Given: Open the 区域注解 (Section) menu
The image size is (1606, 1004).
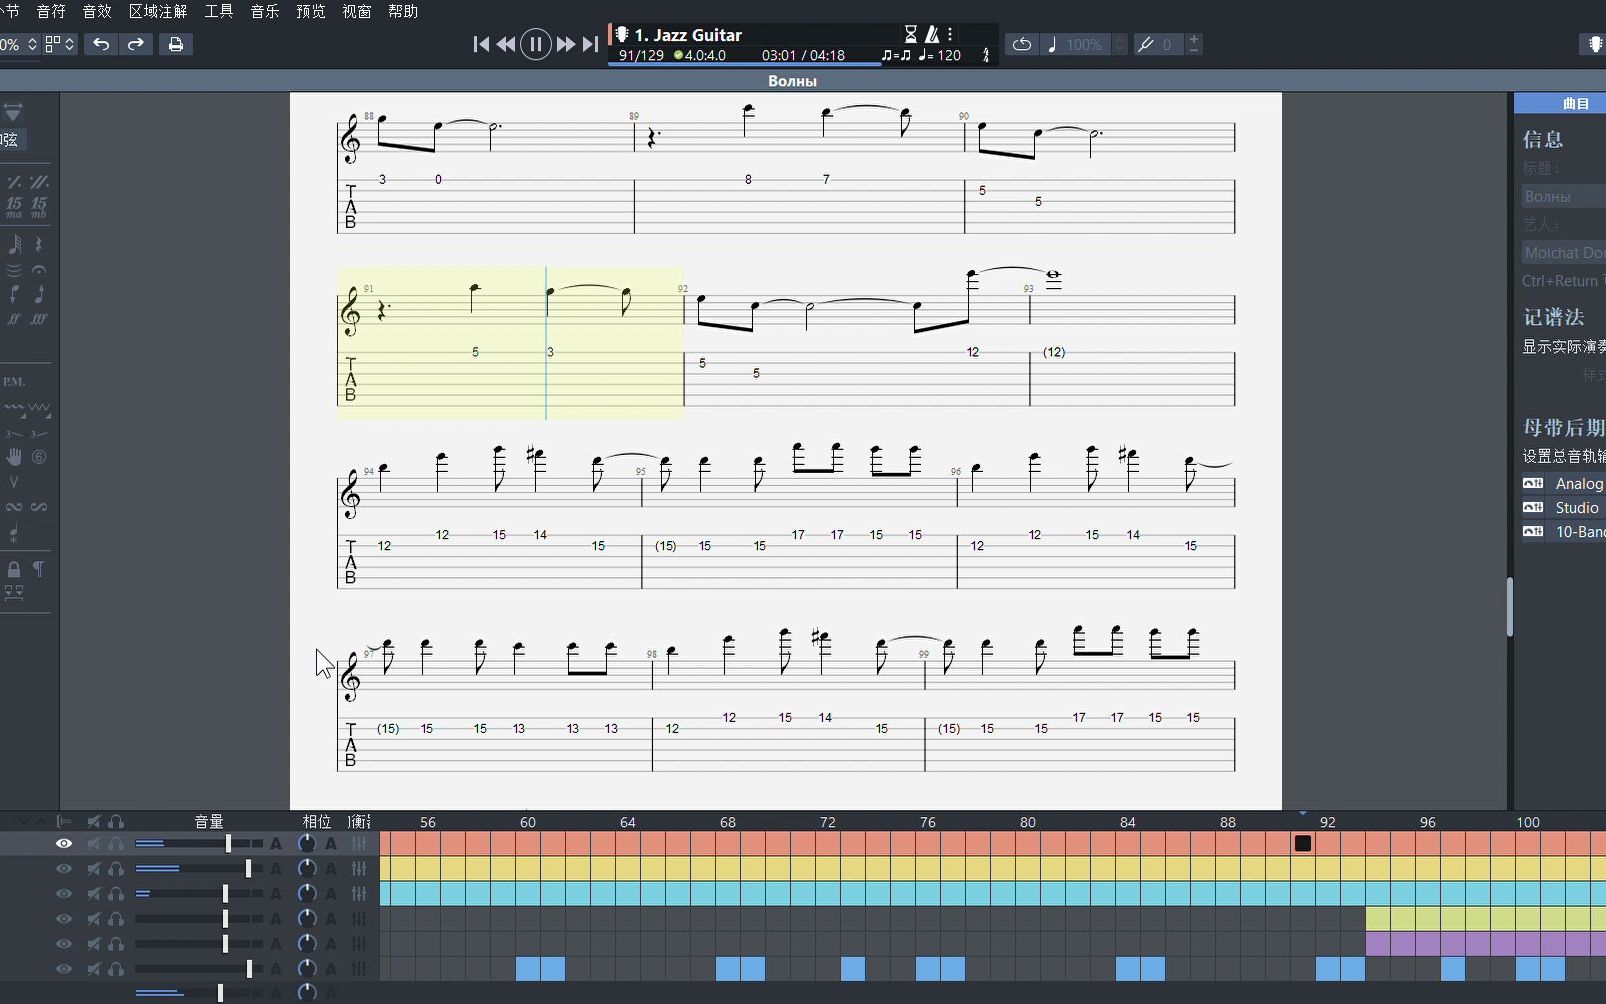Looking at the screenshot, I should [158, 11].
